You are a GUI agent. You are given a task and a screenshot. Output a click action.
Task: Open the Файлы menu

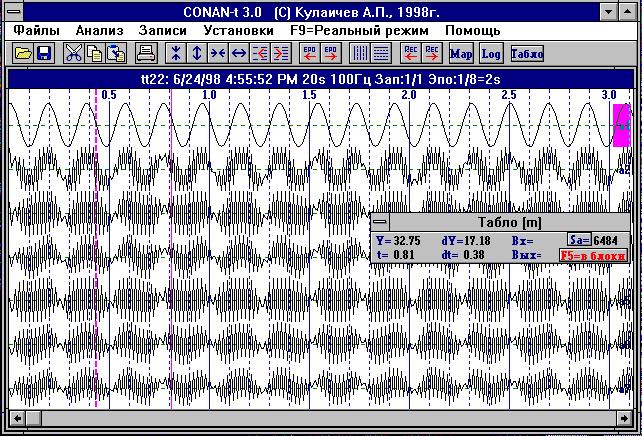[37, 31]
